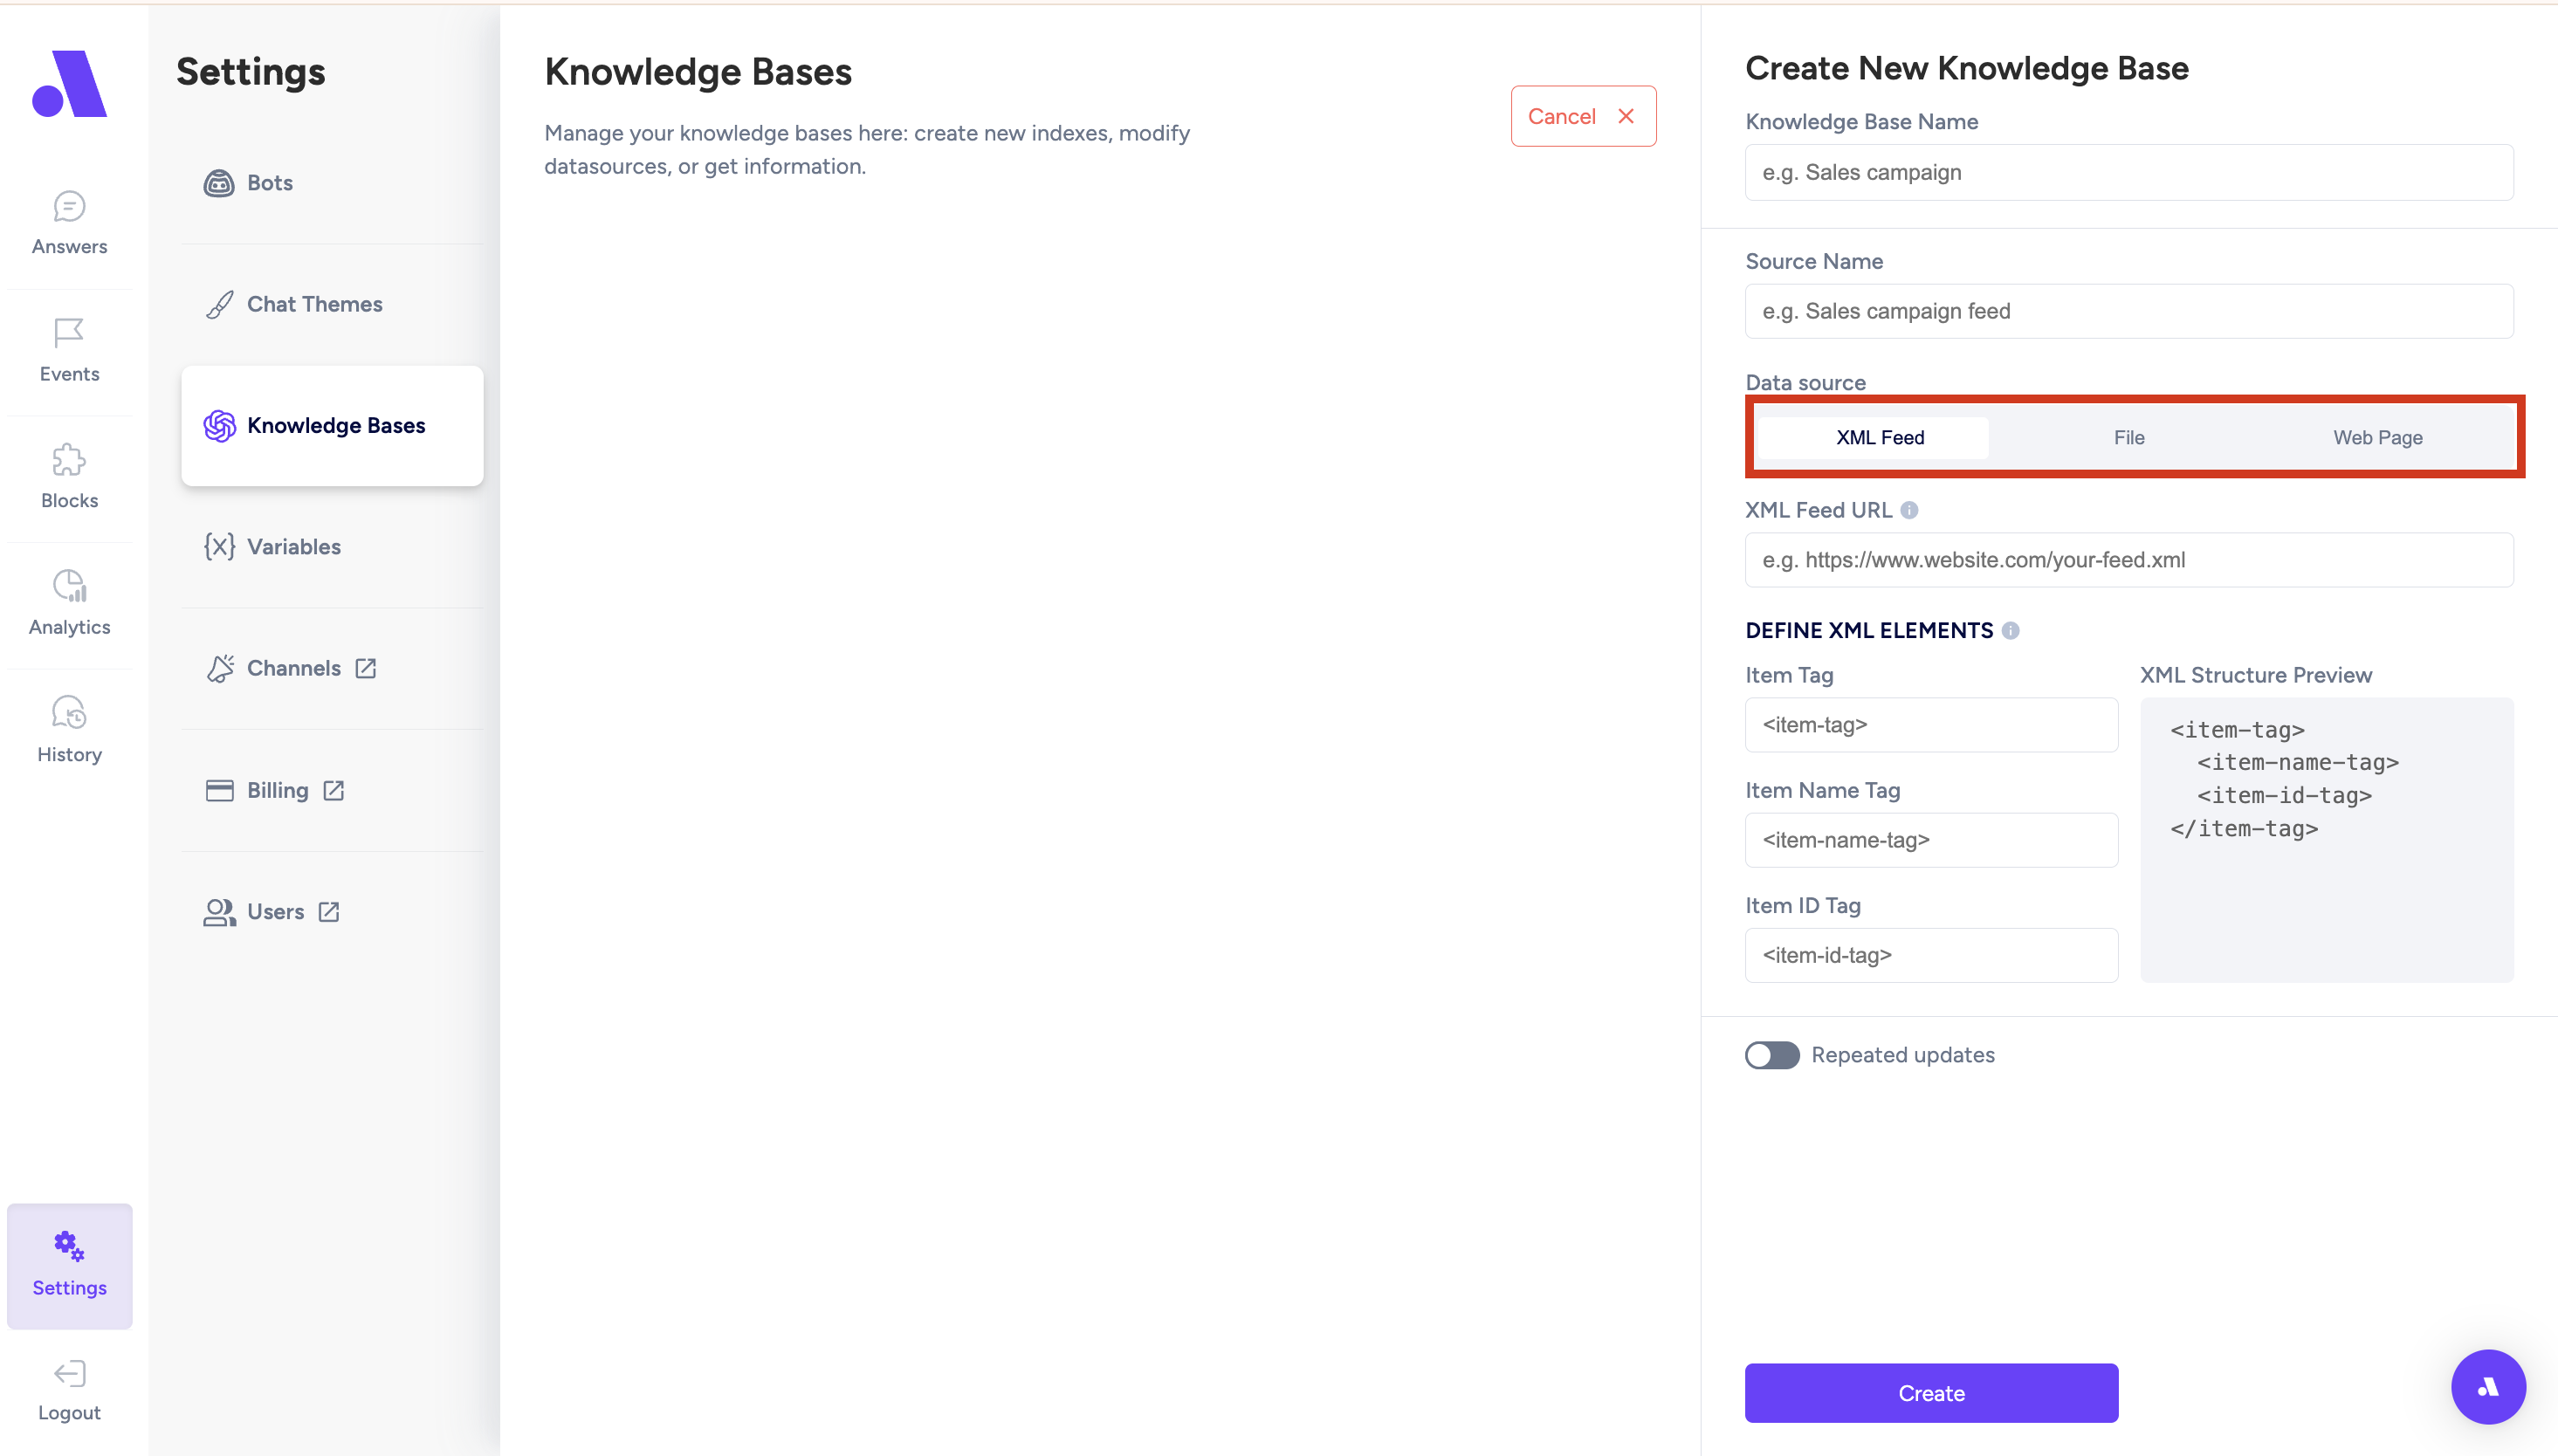Click the Create button
This screenshot has width=2558, height=1456.
pyautogui.click(x=1930, y=1393)
